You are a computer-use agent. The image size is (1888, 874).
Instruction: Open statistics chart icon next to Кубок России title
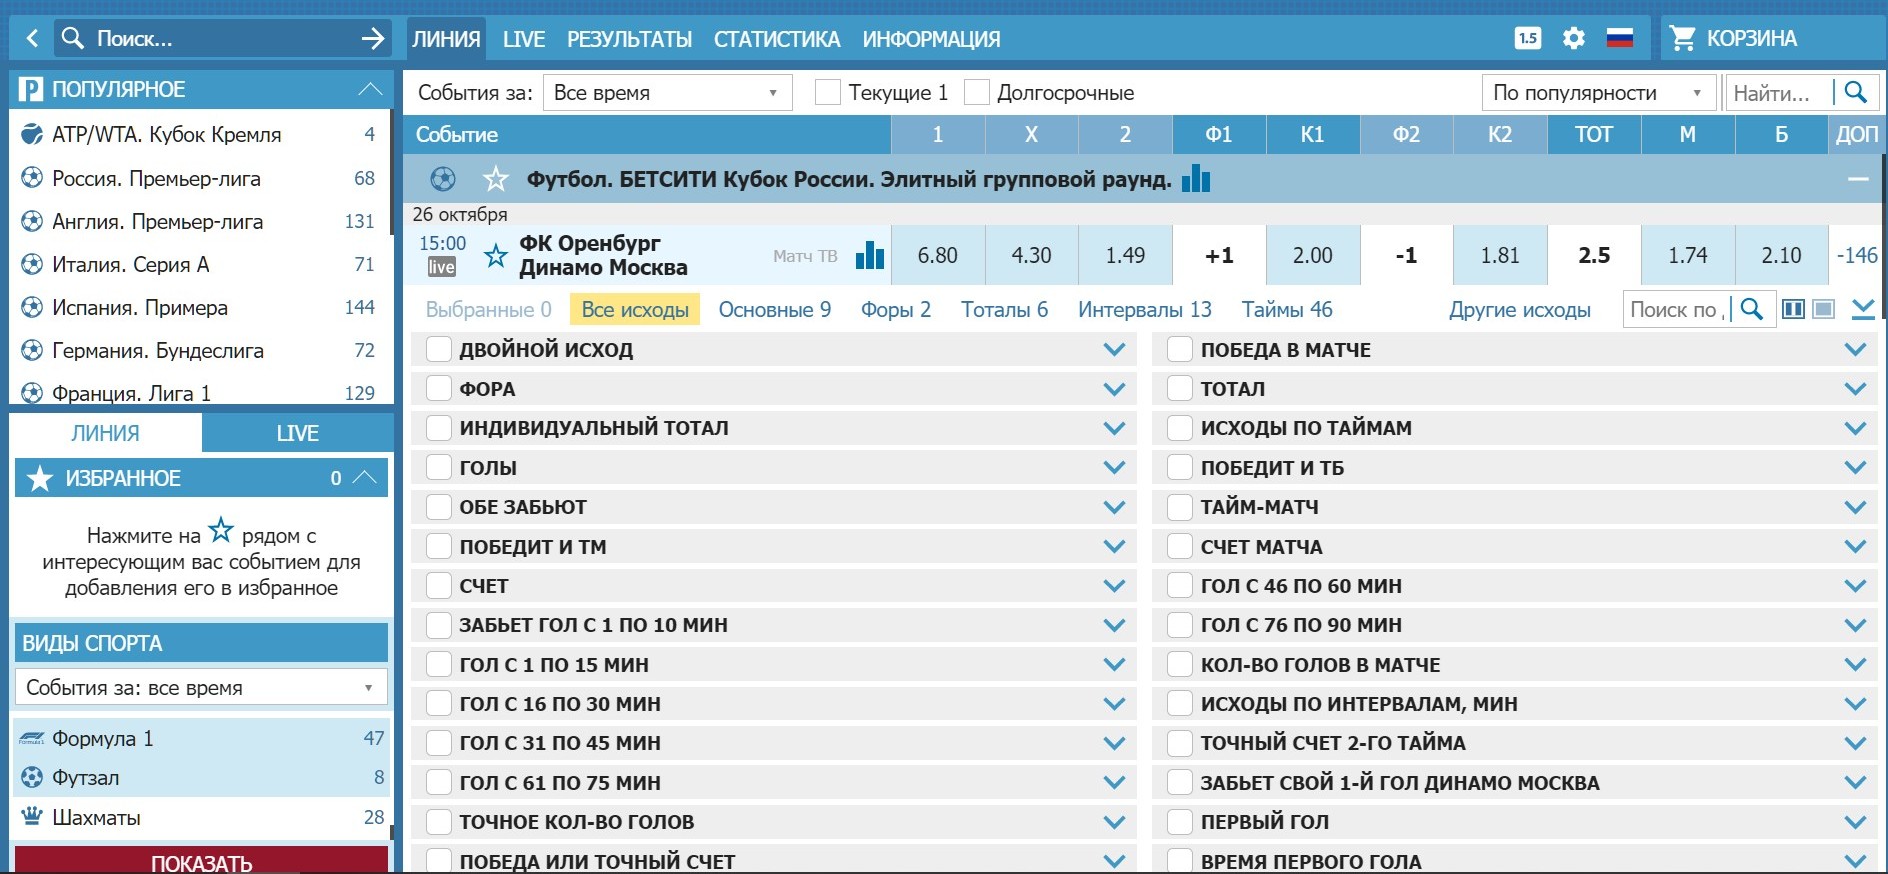coord(1196,179)
